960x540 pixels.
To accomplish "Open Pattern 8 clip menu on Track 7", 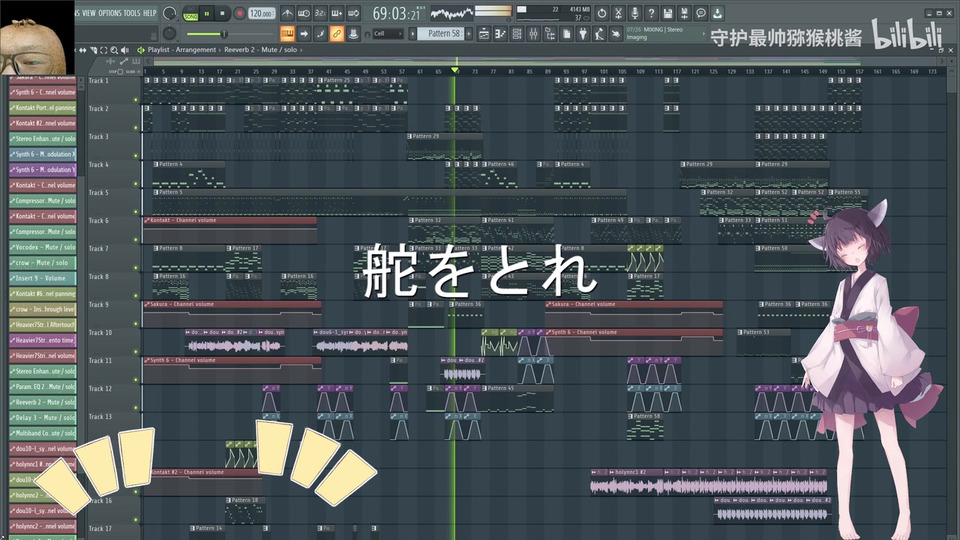I will (x=156, y=248).
